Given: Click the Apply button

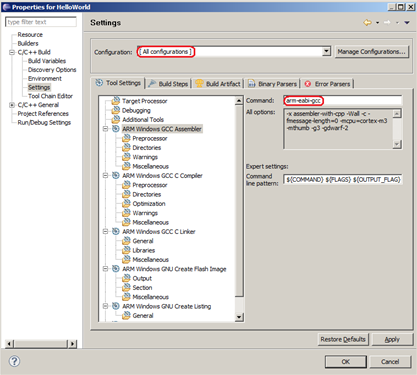Looking at the screenshot, I should 392,339.
